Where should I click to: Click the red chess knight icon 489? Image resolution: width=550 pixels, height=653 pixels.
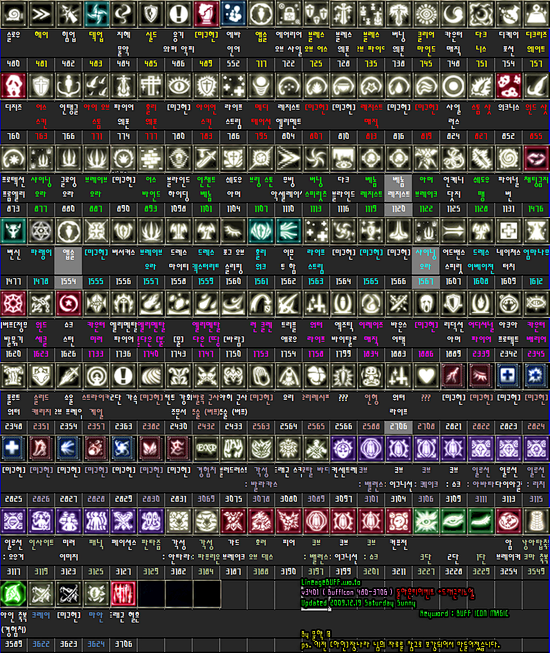coord(206,14)
